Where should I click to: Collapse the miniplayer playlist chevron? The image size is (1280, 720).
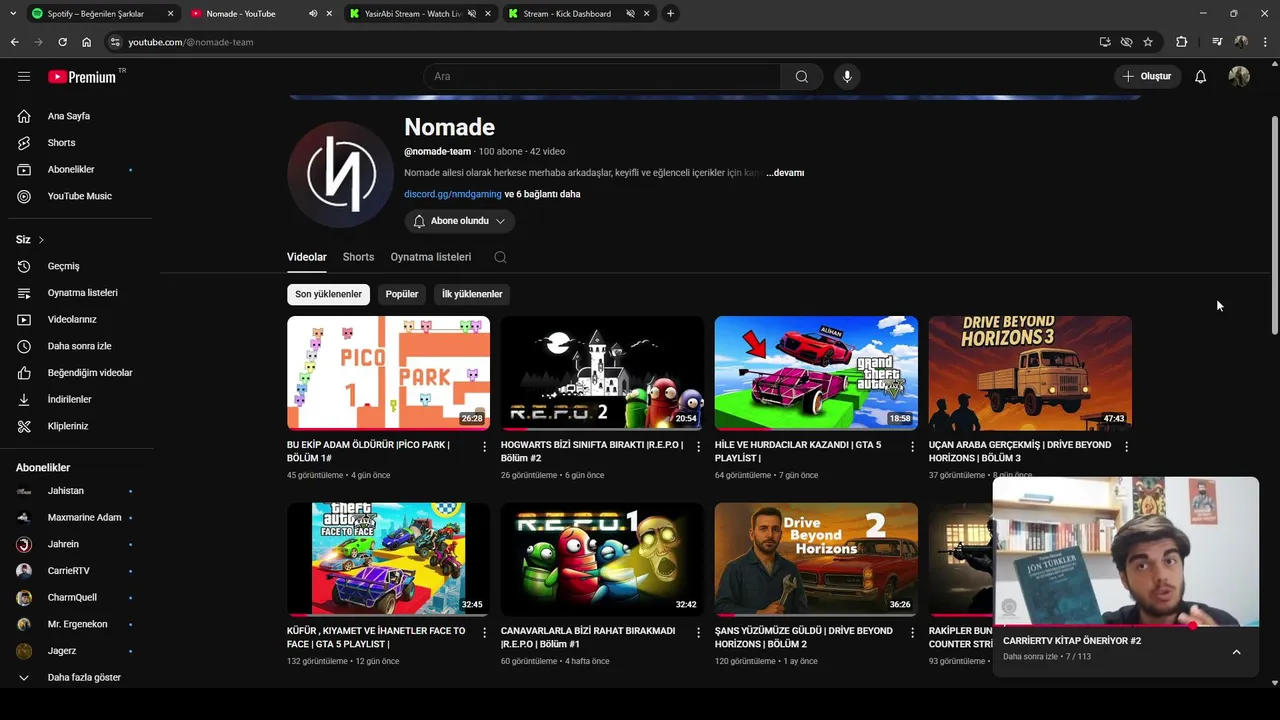[1236, 652]
